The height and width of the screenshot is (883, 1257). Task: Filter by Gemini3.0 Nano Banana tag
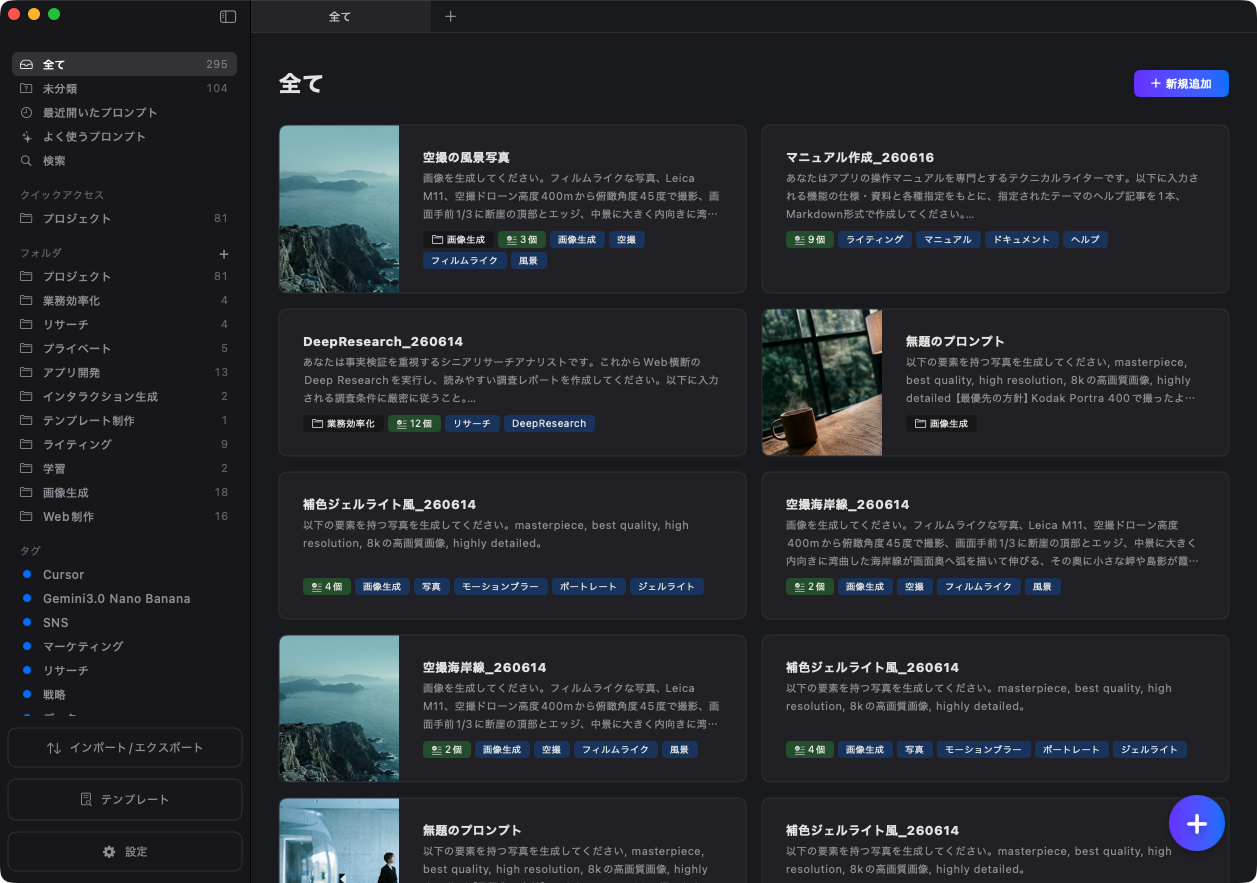124,598
